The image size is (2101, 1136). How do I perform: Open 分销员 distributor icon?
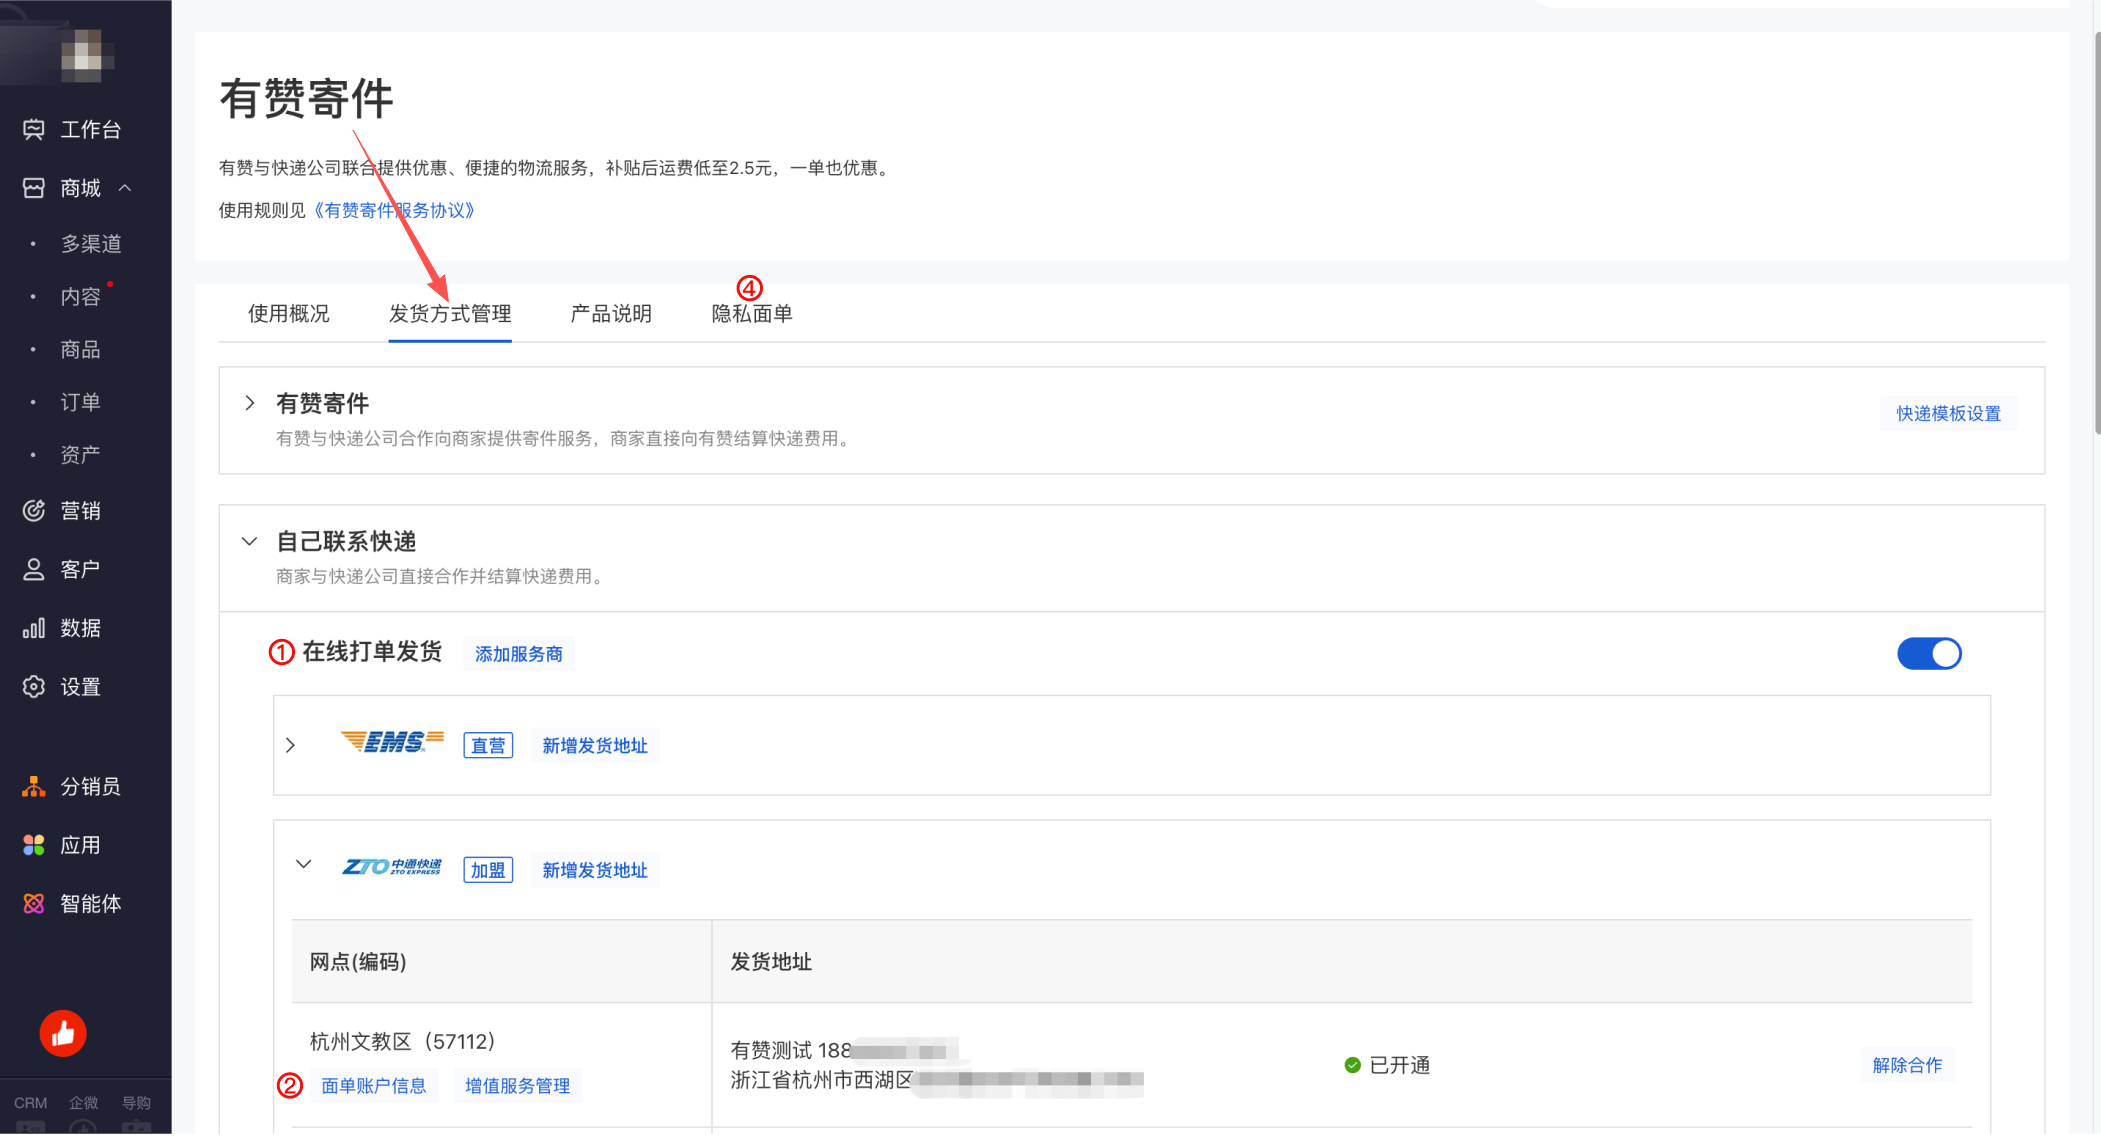(34, 787)
